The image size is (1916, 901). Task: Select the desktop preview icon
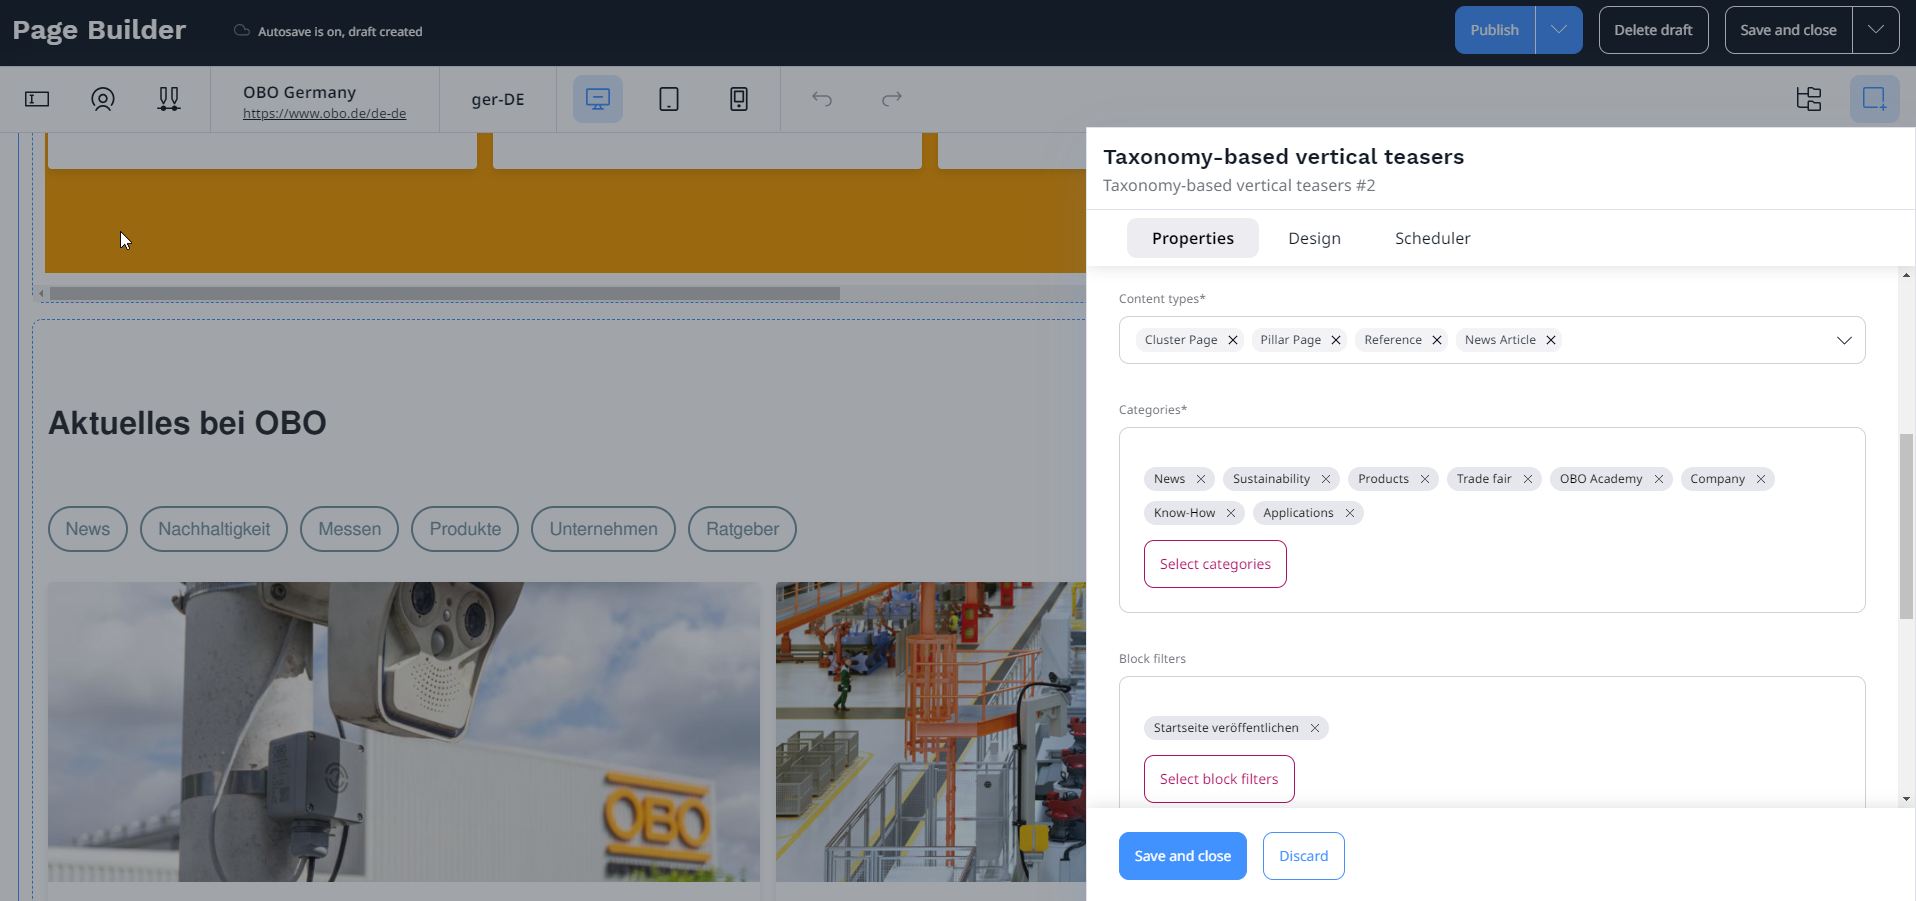[x=596, y=99]
